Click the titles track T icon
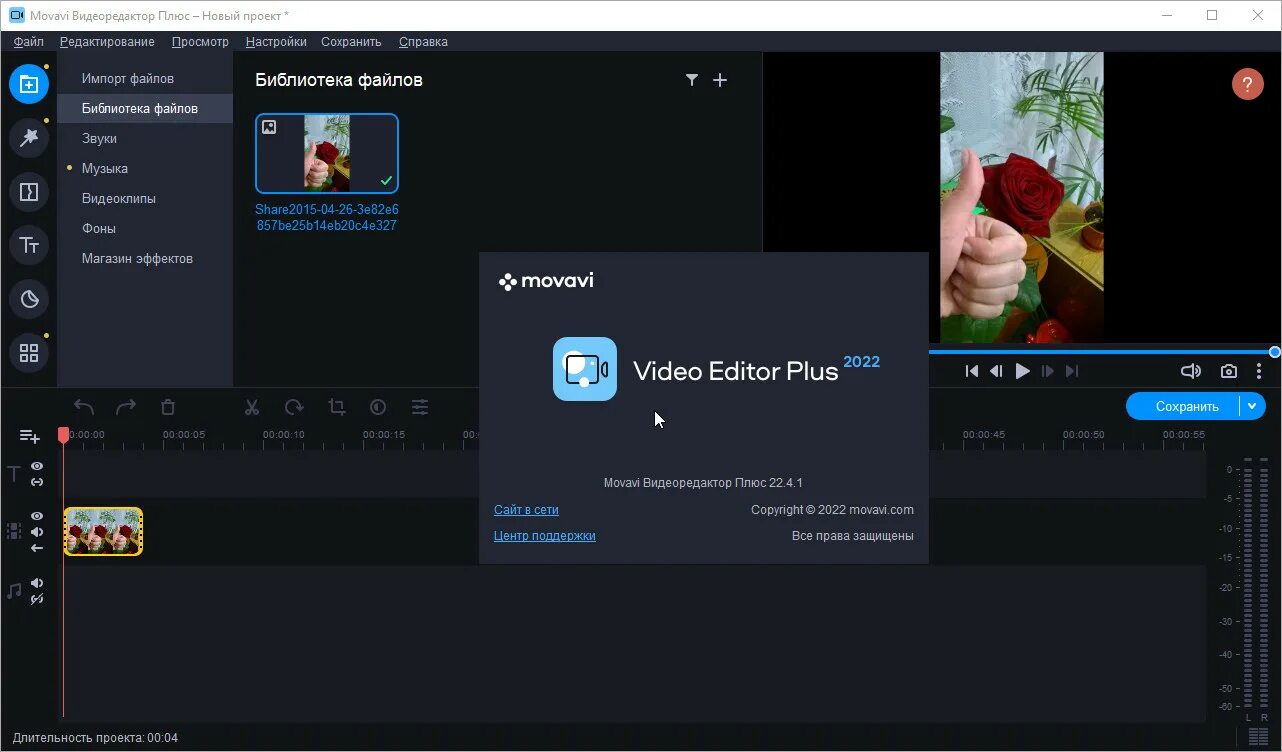1282x752 pixels. tap(14, 474)
